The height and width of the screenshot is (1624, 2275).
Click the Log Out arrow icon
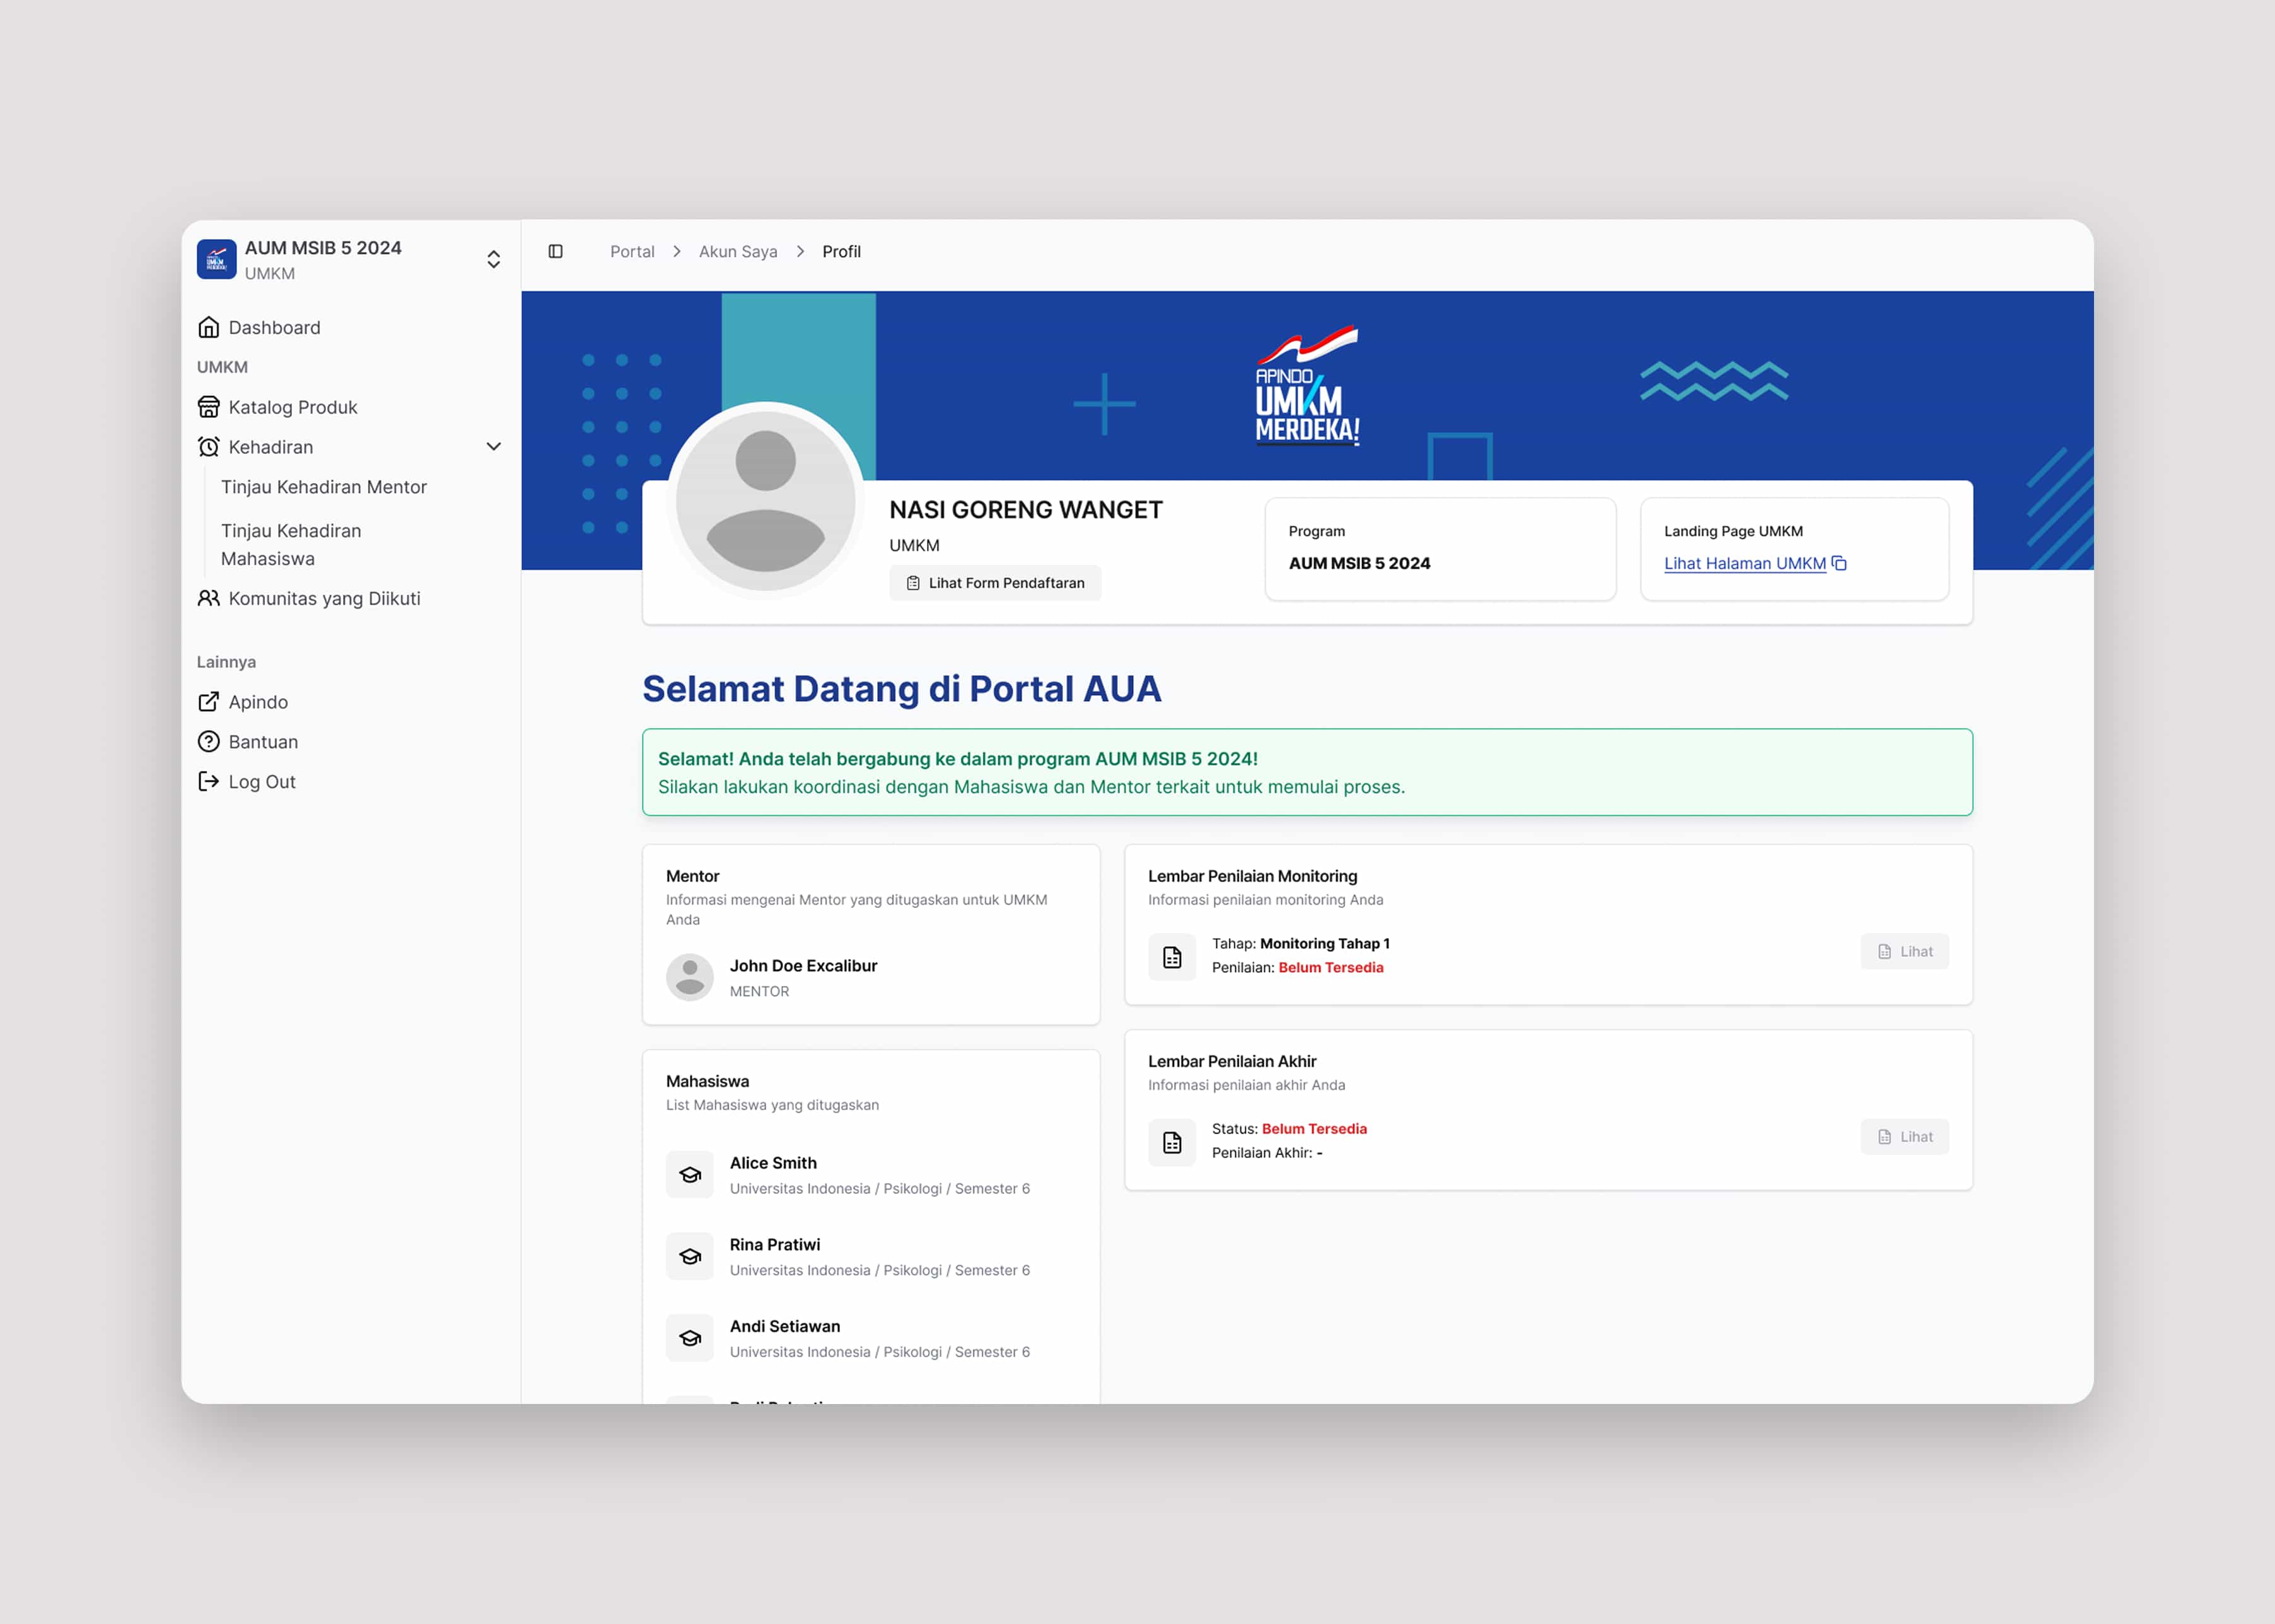[x=208, y=782]
